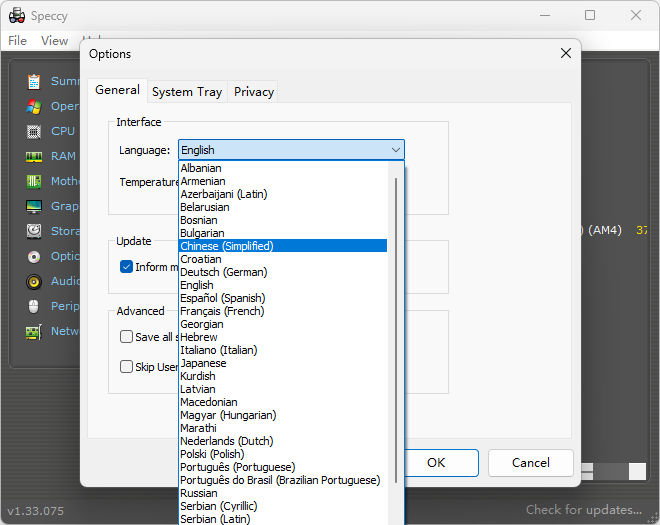Pick Japanese in the language list
The image size is (660, 525).
[x=203, y=363]
